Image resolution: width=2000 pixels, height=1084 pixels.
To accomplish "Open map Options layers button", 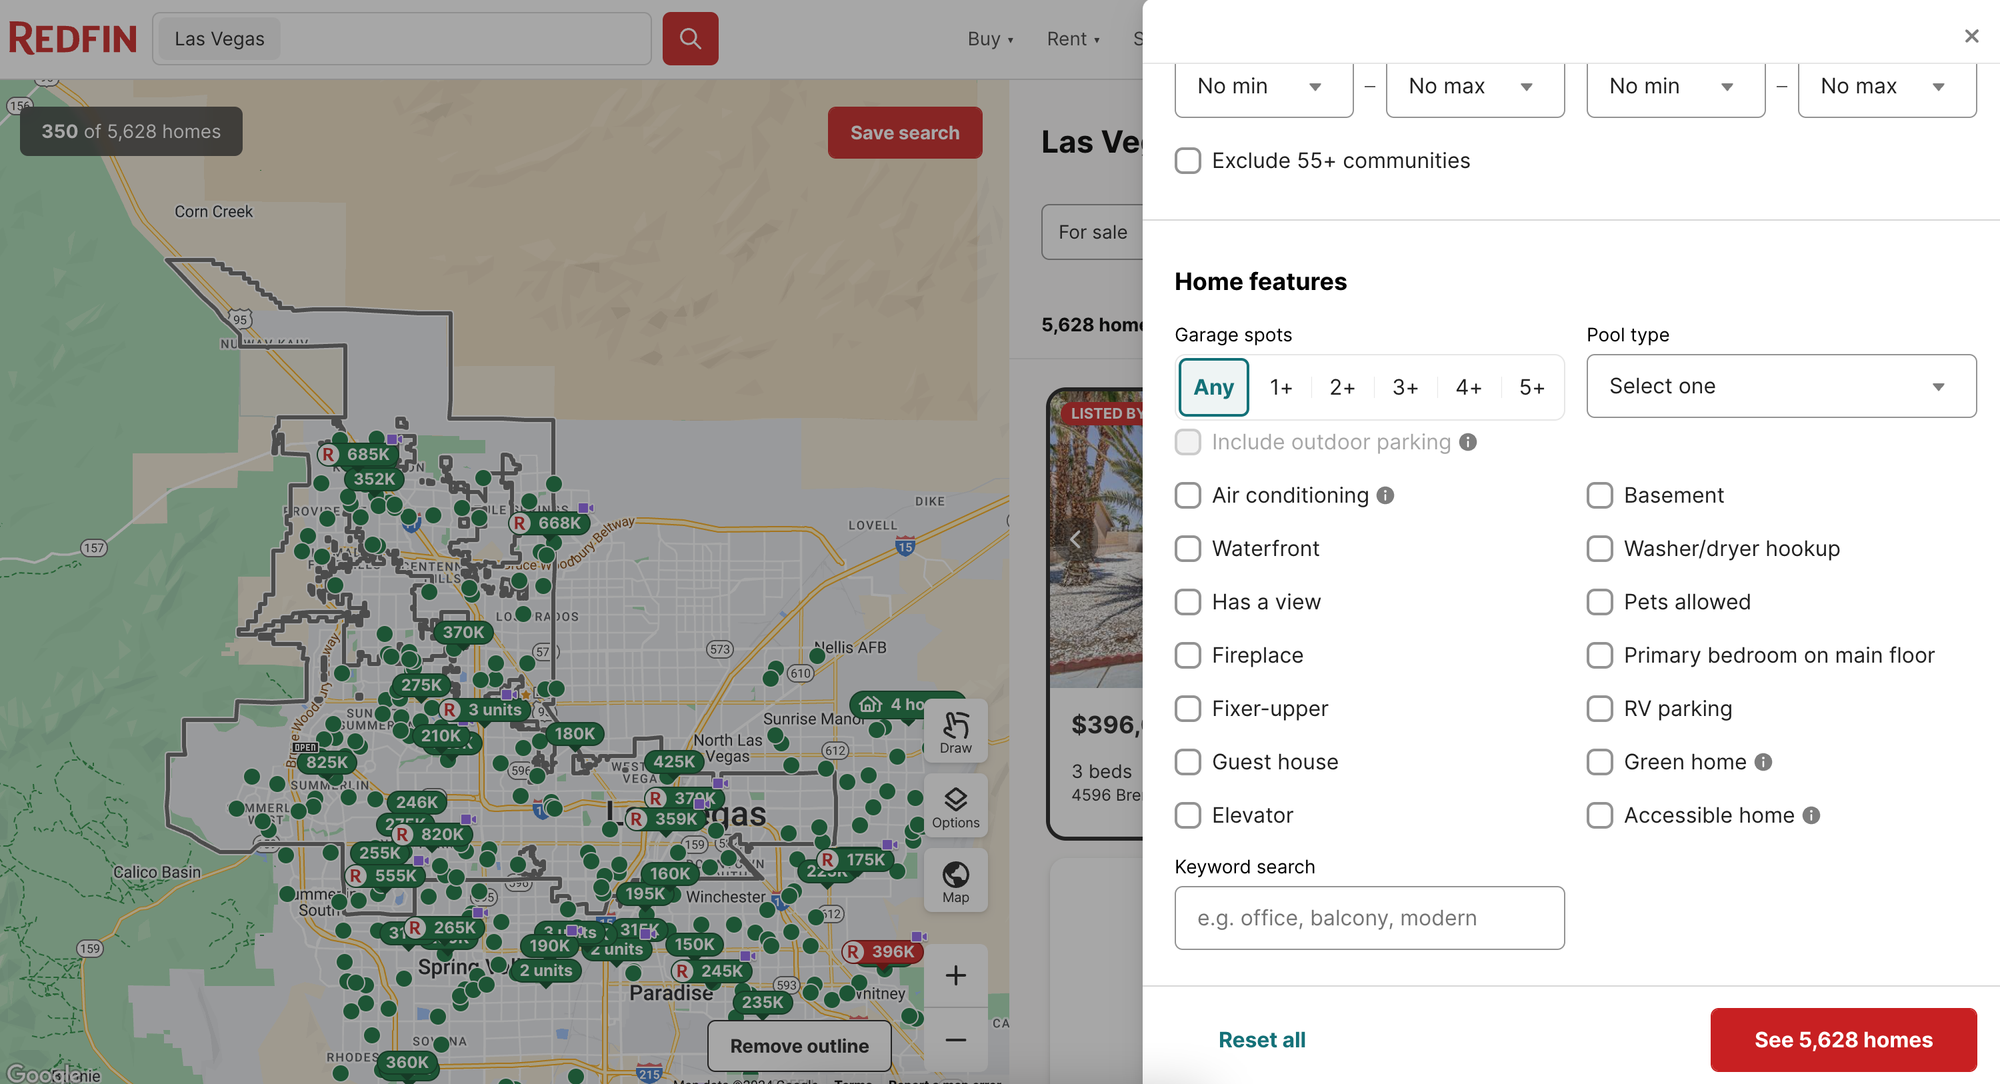I will coord(955,808).
